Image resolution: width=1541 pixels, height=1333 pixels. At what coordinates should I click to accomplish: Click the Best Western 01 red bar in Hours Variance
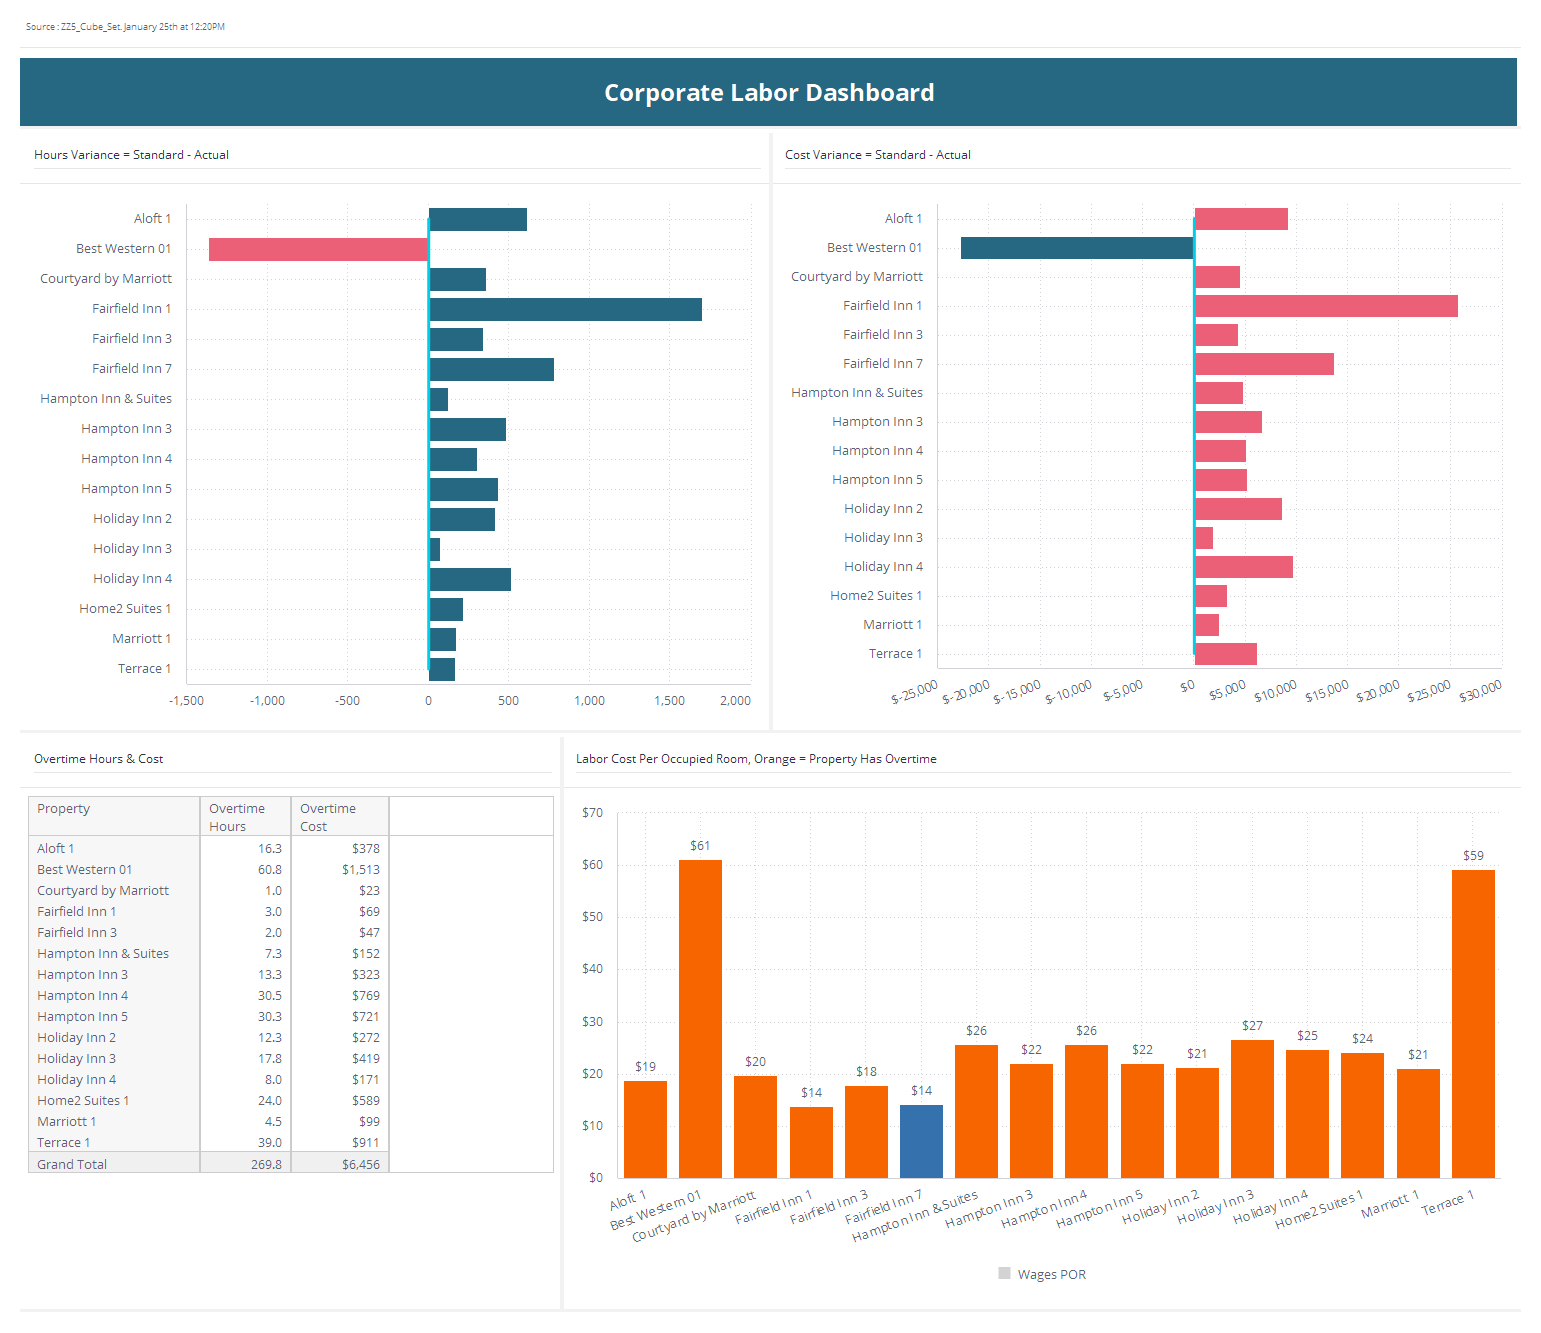319,249
